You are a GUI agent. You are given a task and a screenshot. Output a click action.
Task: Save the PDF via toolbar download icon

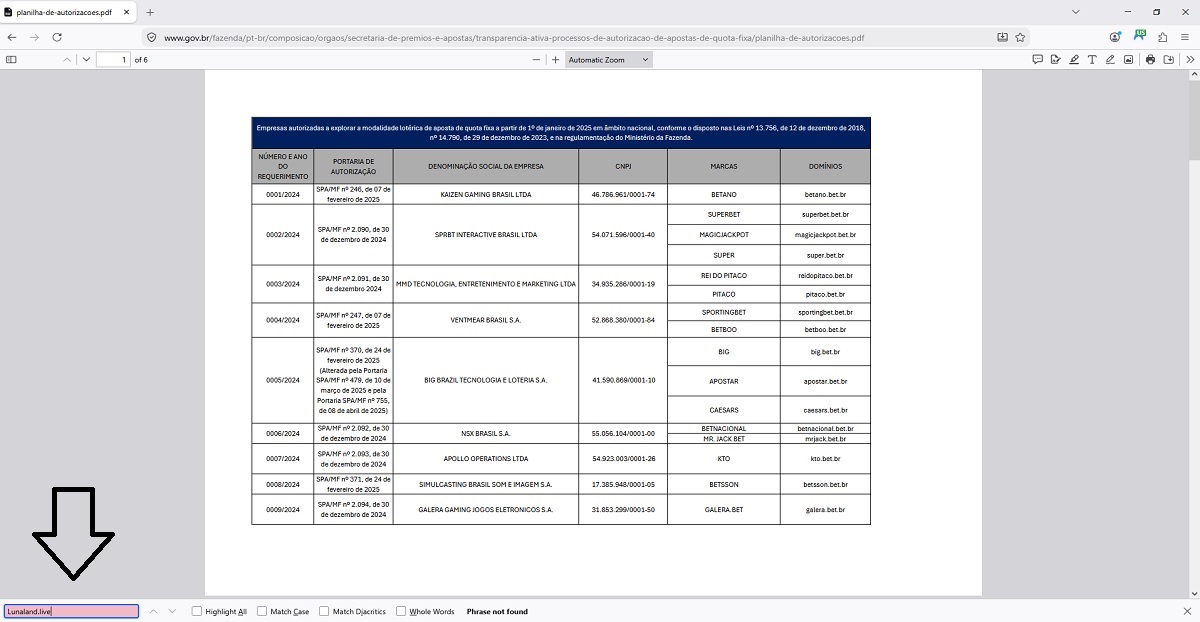1169,60
